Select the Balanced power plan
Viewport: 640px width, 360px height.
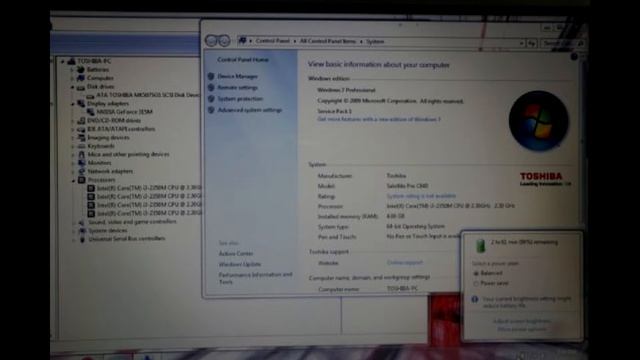(x=488, y=273)
